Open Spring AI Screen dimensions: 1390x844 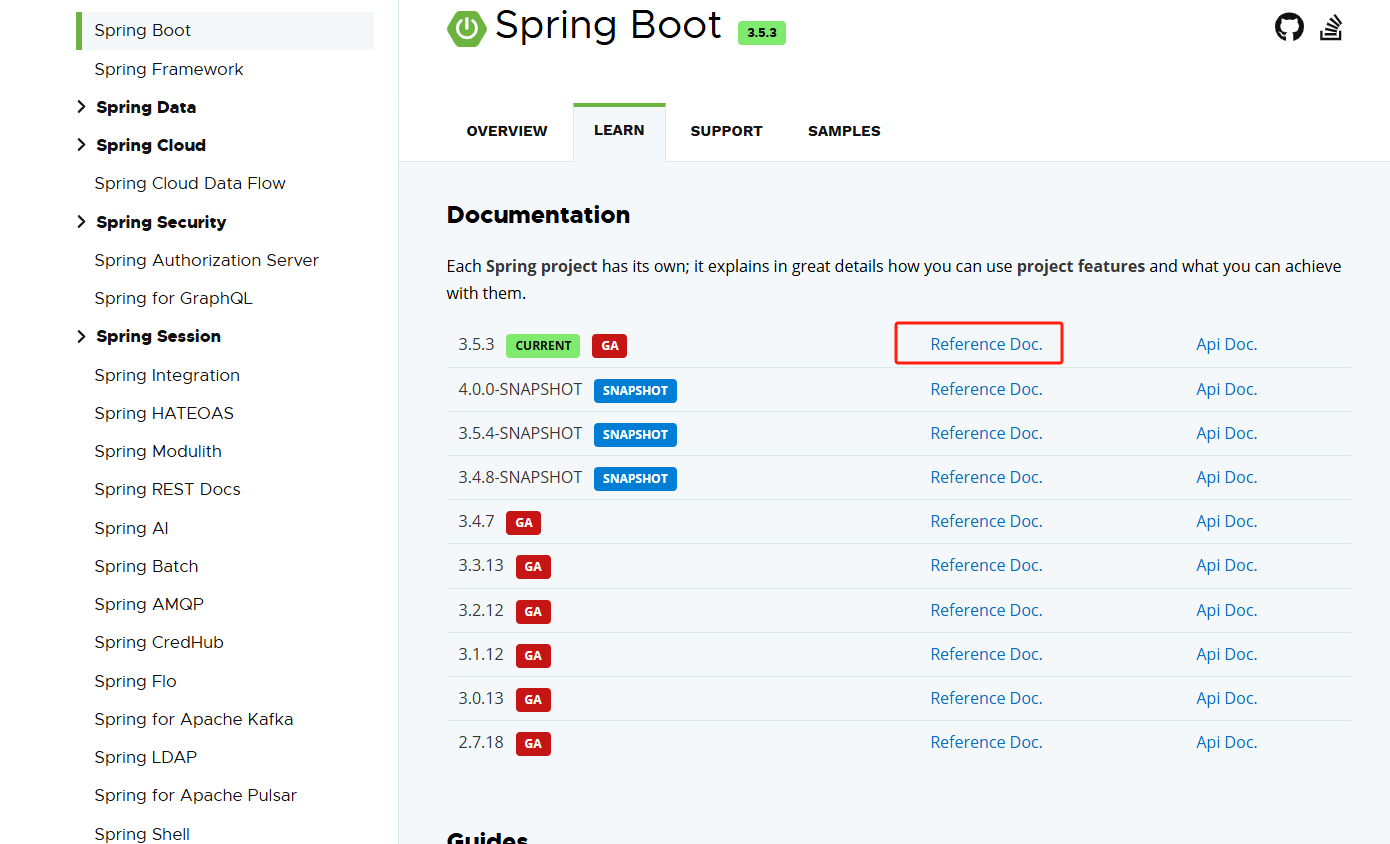[131, 528]
